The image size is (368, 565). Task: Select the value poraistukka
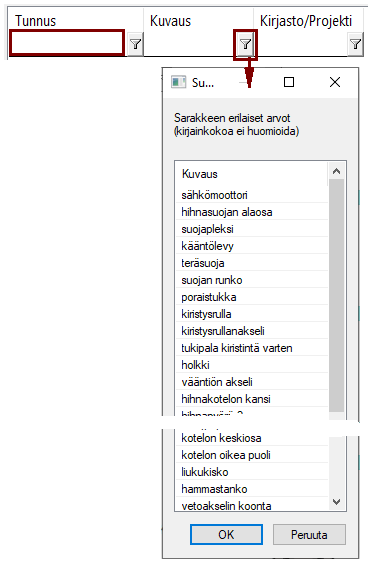252,297
